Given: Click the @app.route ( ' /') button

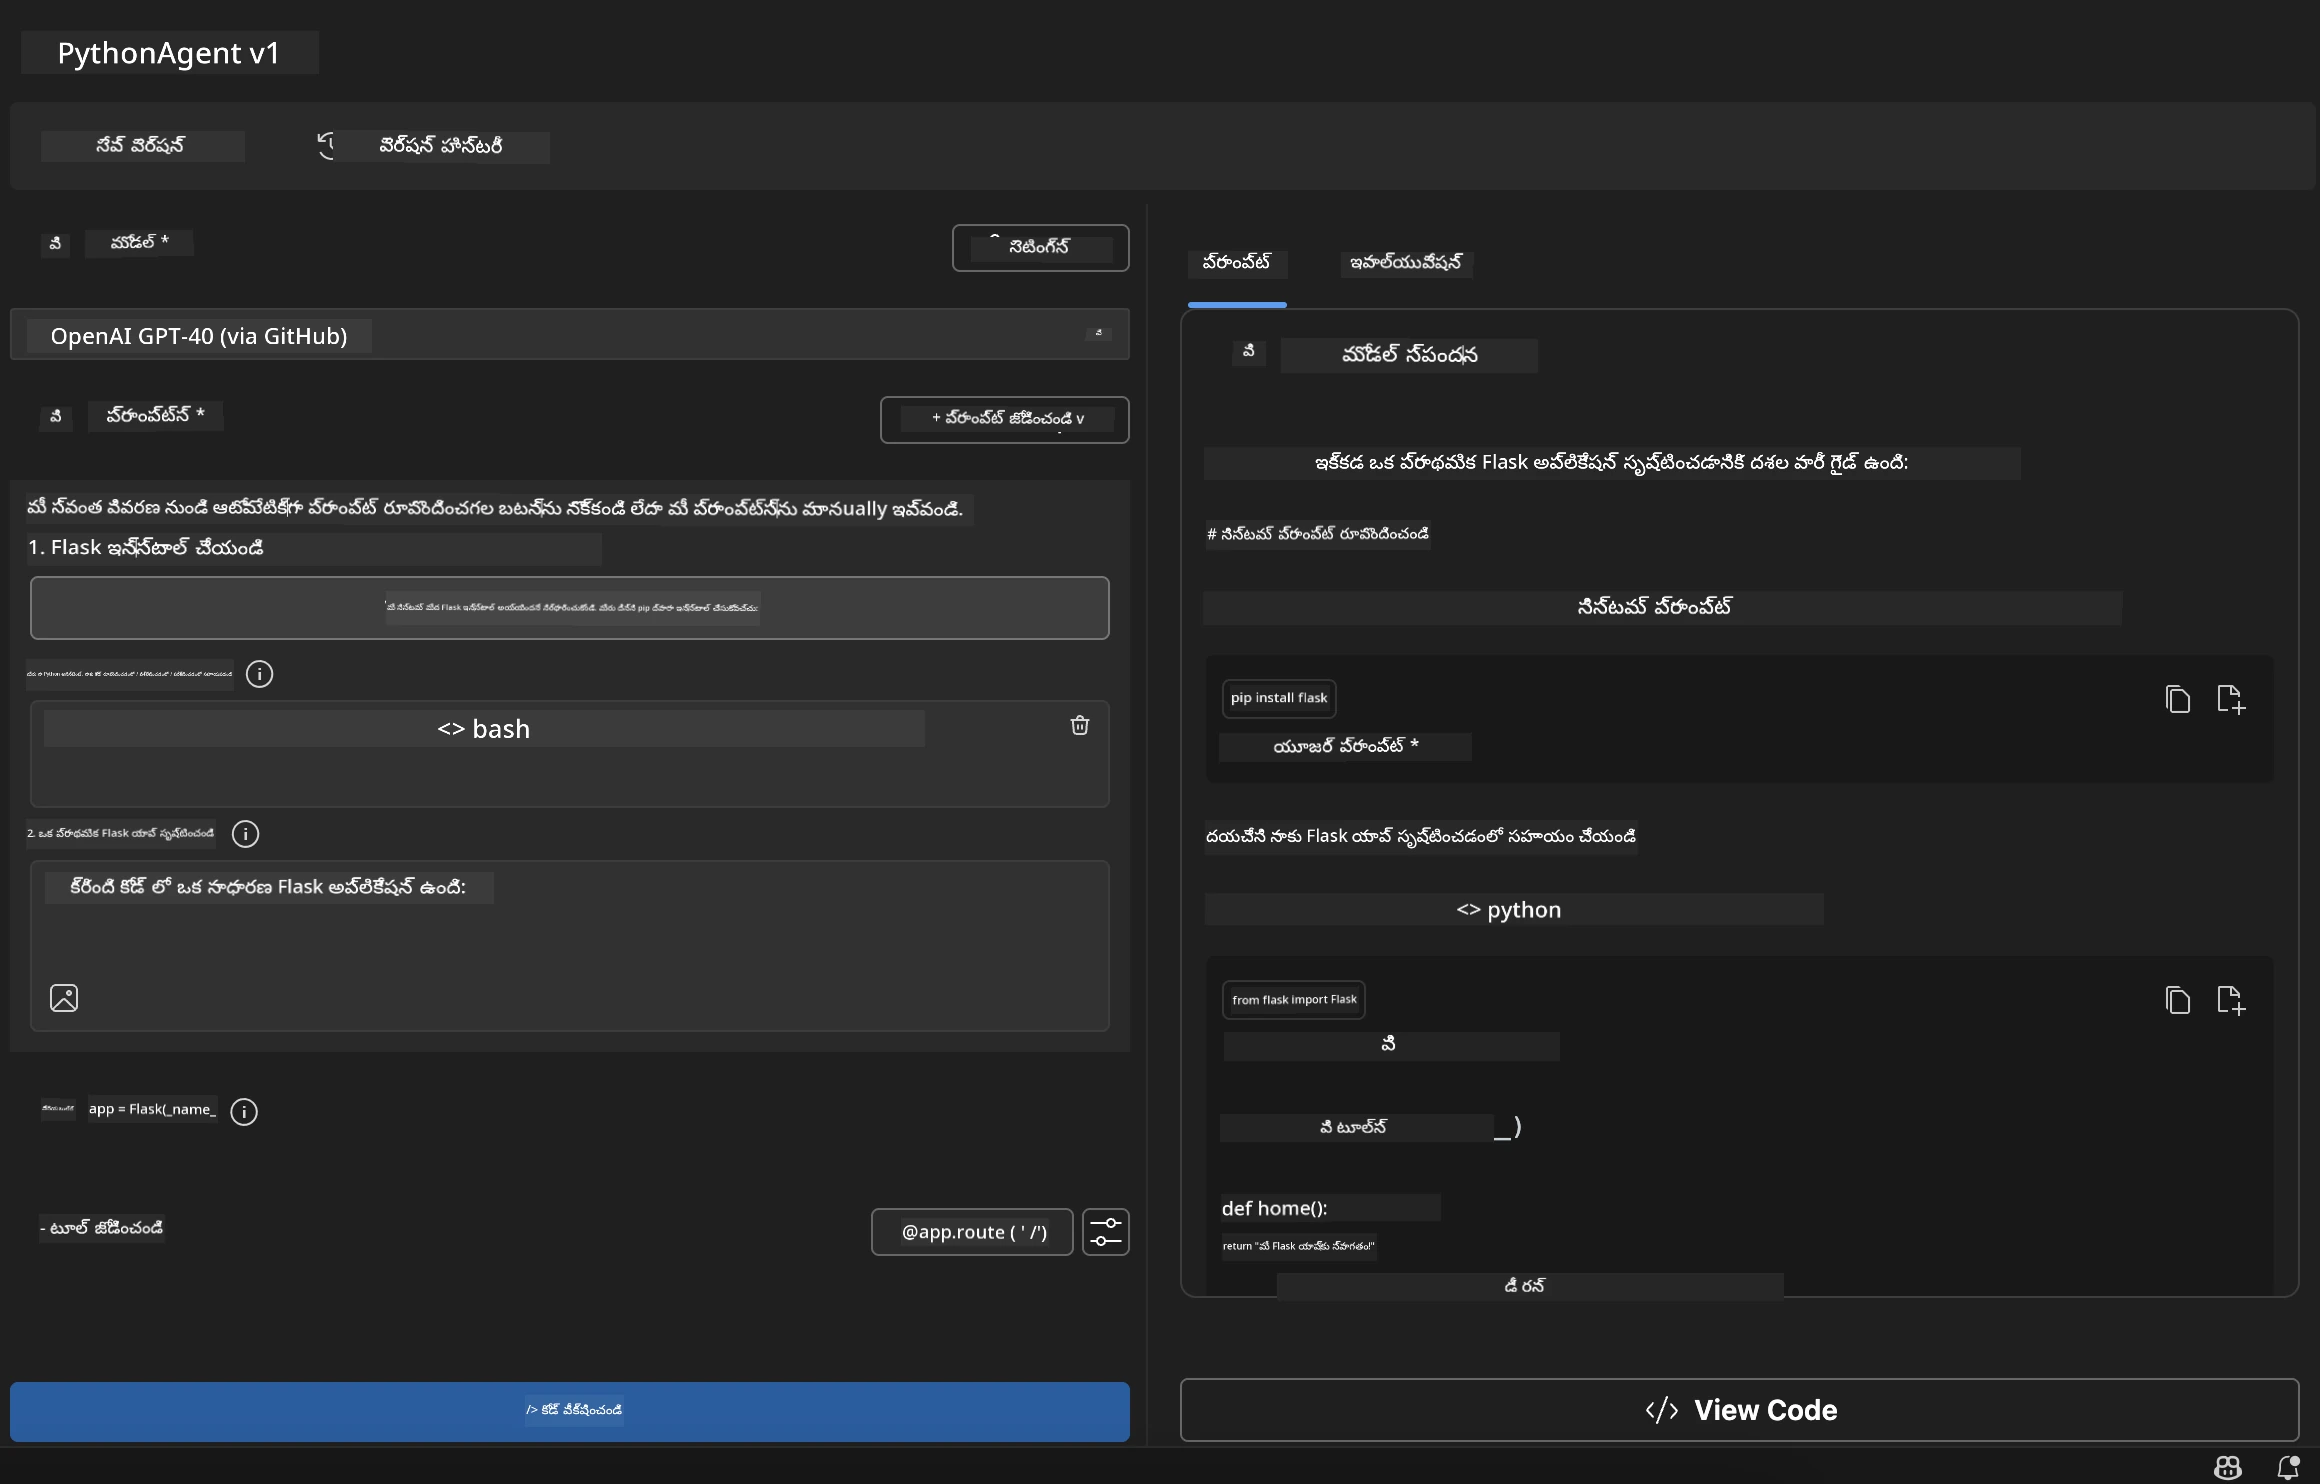Looking at the screenshot, I should 973,1232.
